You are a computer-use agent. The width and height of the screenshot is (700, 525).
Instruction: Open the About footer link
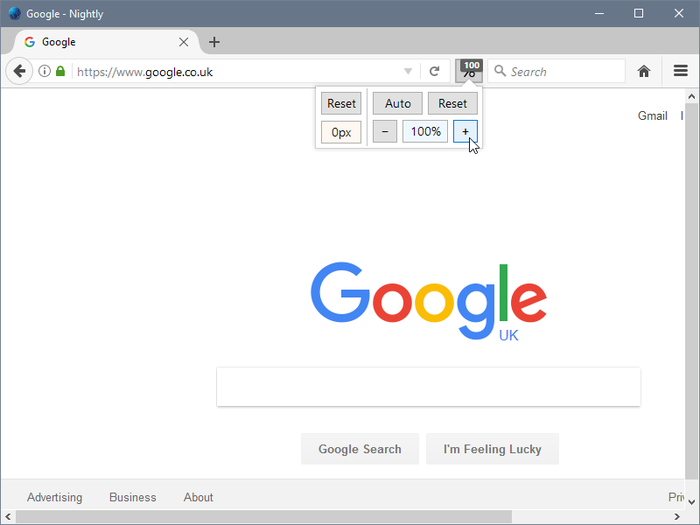coord(198,497)
